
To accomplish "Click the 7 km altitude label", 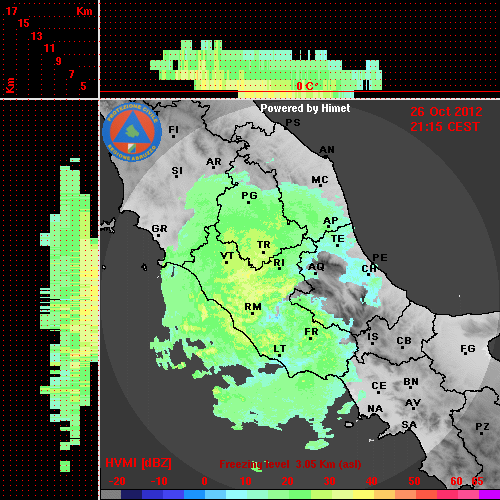I will (71, 74).
